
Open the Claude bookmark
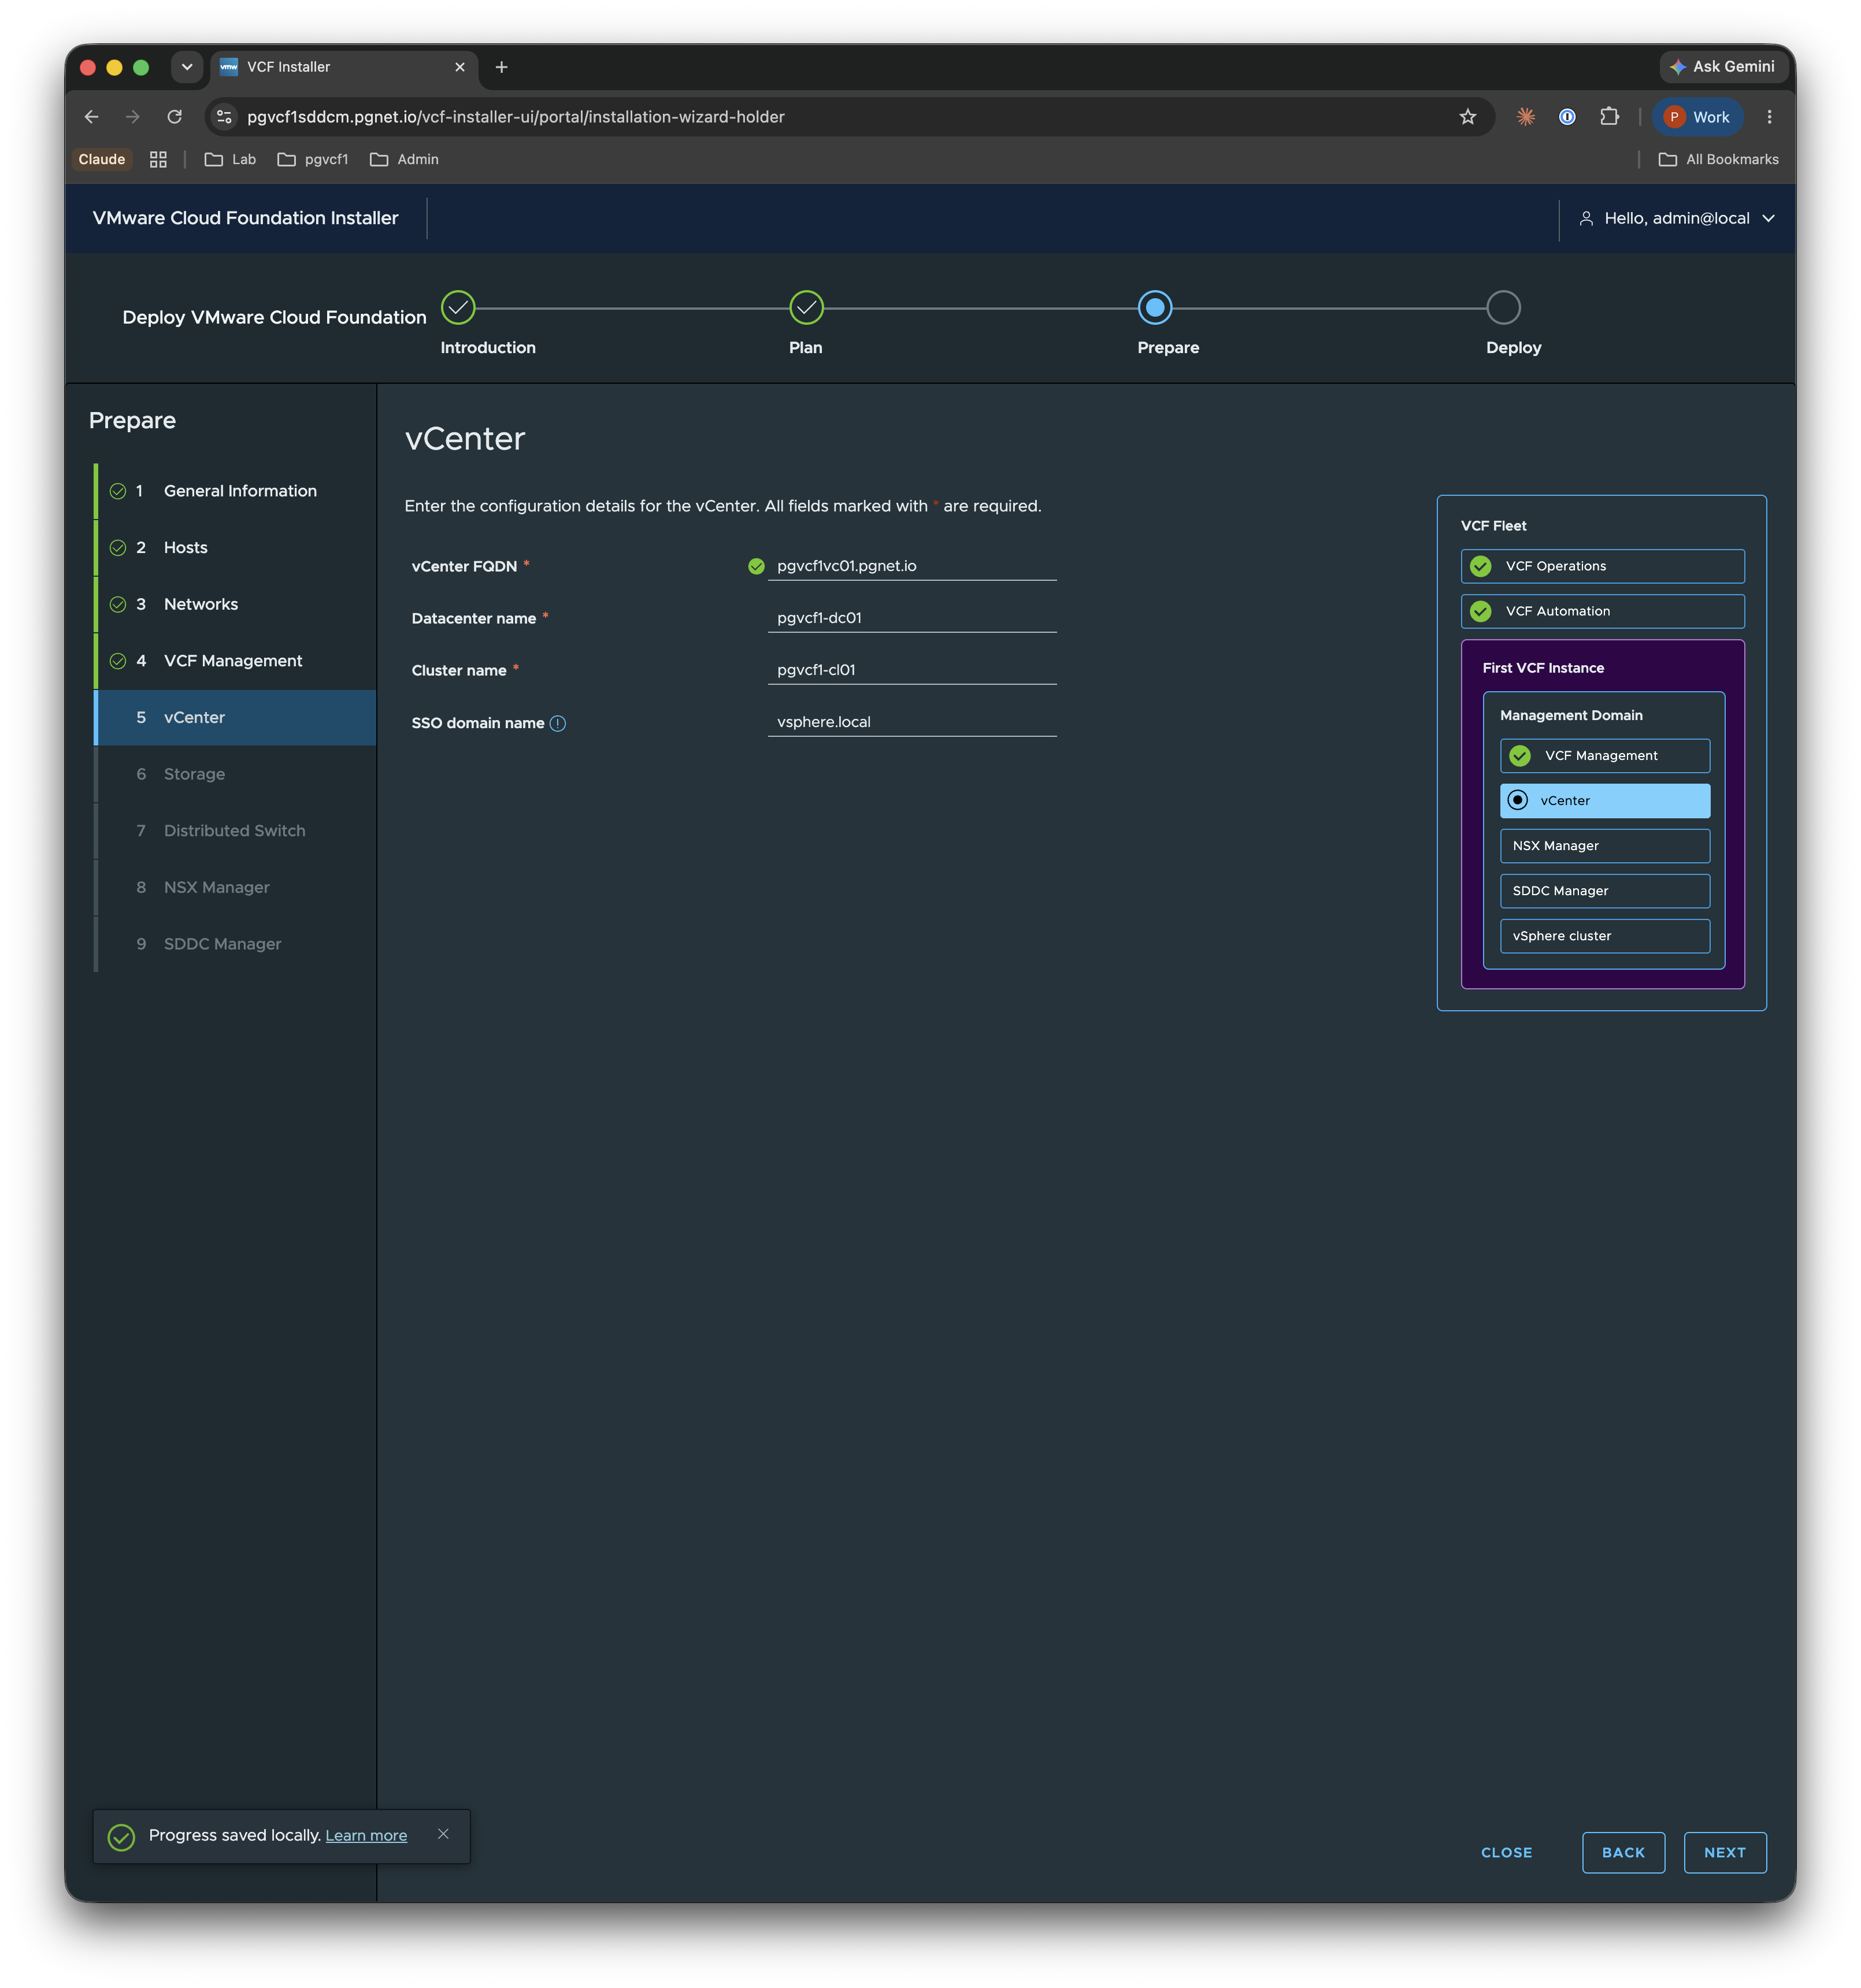pyautogui.click(x=102, y=159)
